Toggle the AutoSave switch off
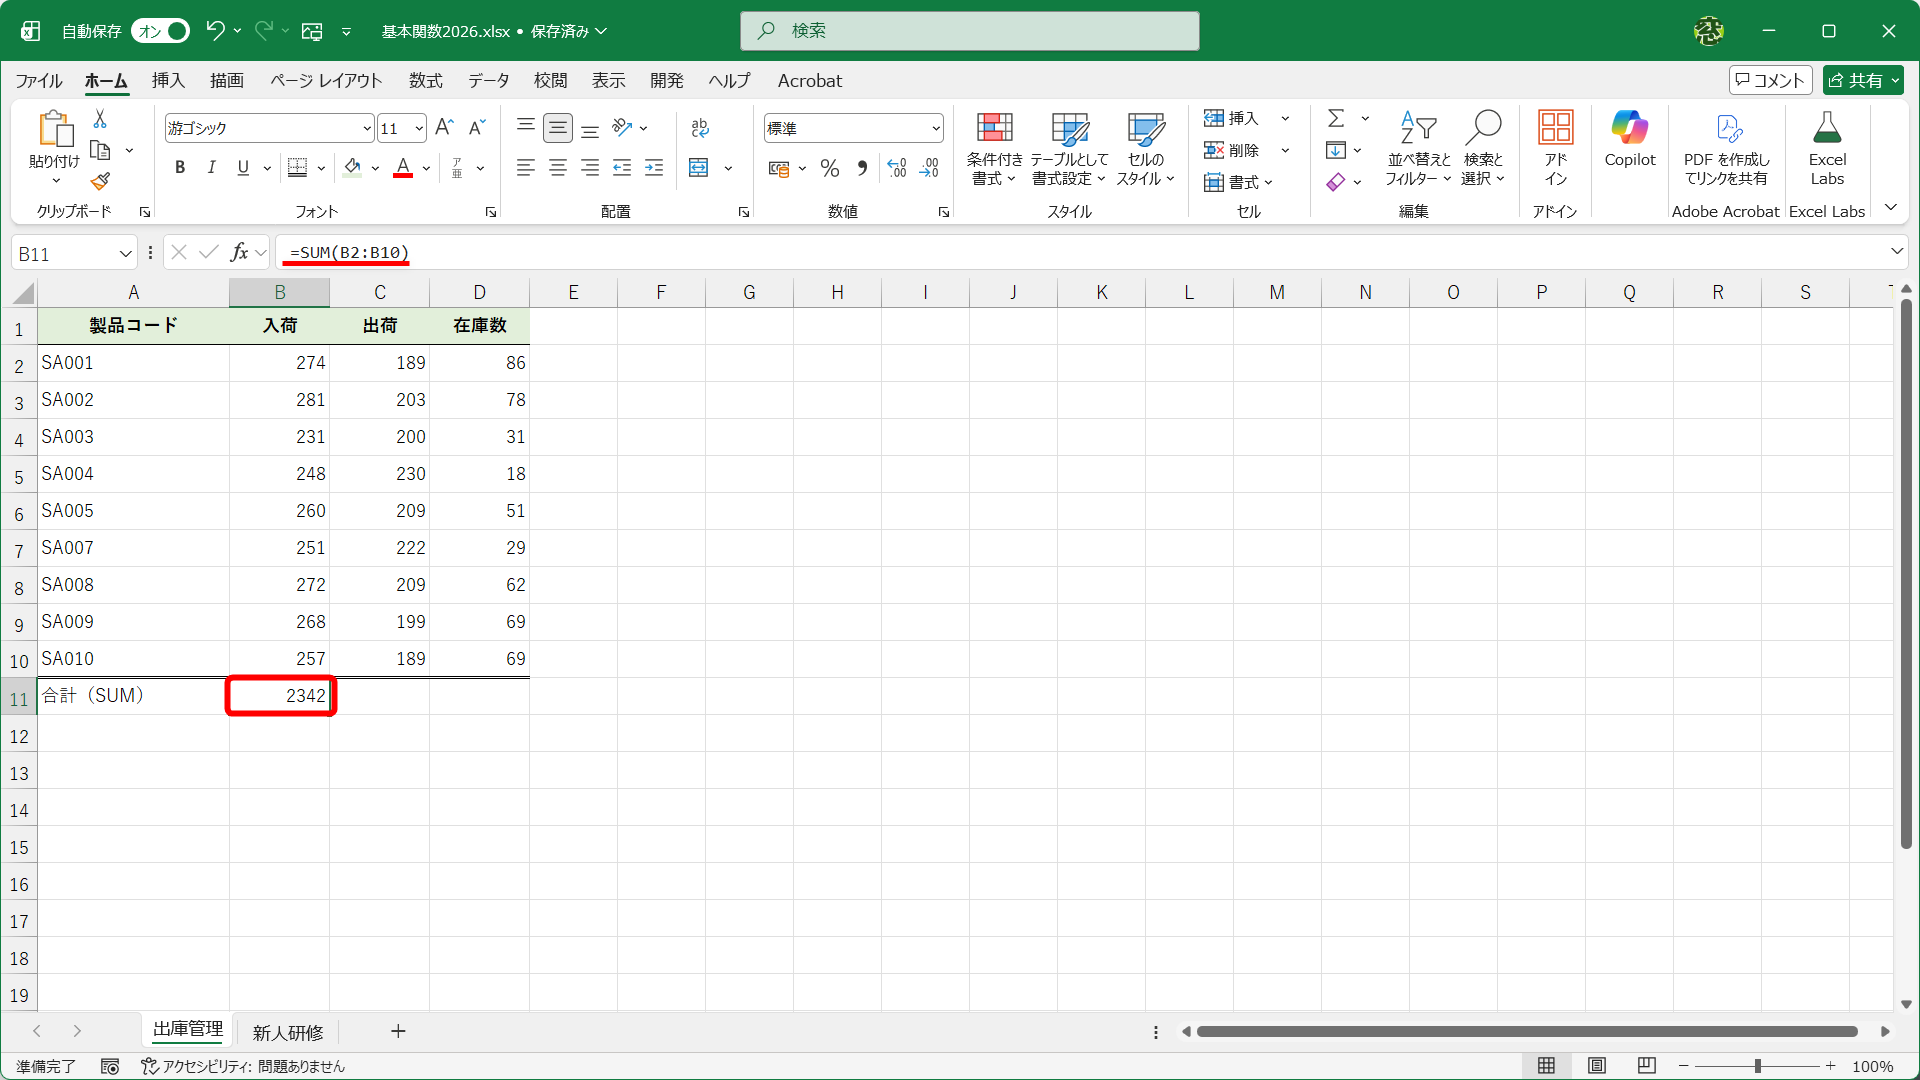 click(161, 31)
